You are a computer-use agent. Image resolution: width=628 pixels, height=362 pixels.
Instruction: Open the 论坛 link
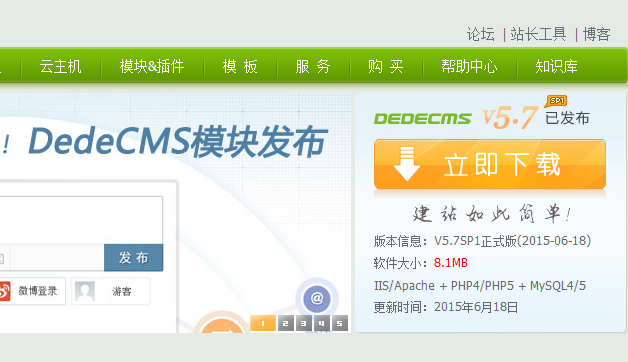(480, 34)
